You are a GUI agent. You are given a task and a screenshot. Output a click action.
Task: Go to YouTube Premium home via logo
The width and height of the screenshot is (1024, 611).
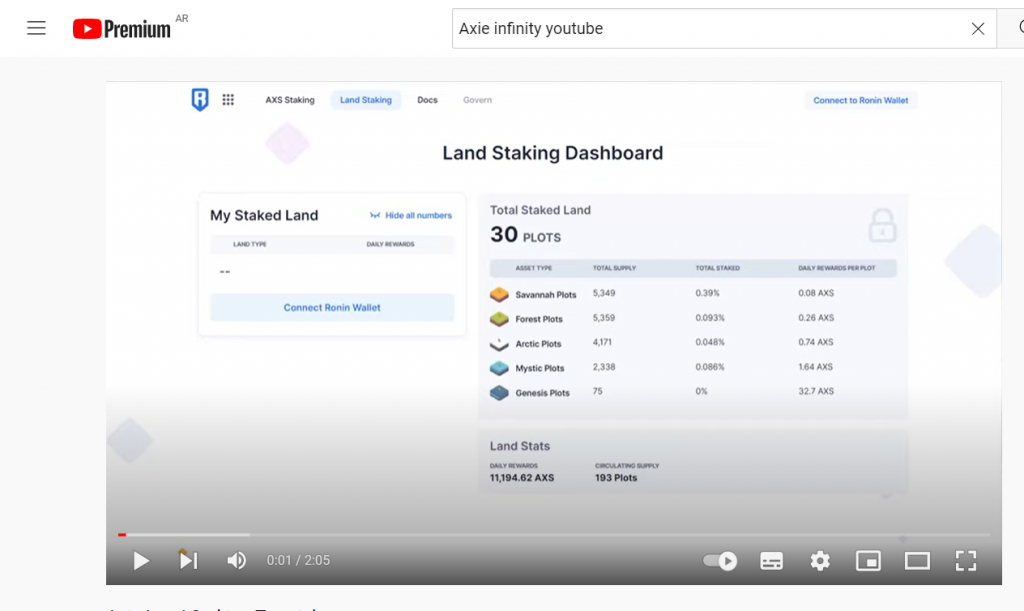(121, 29)
